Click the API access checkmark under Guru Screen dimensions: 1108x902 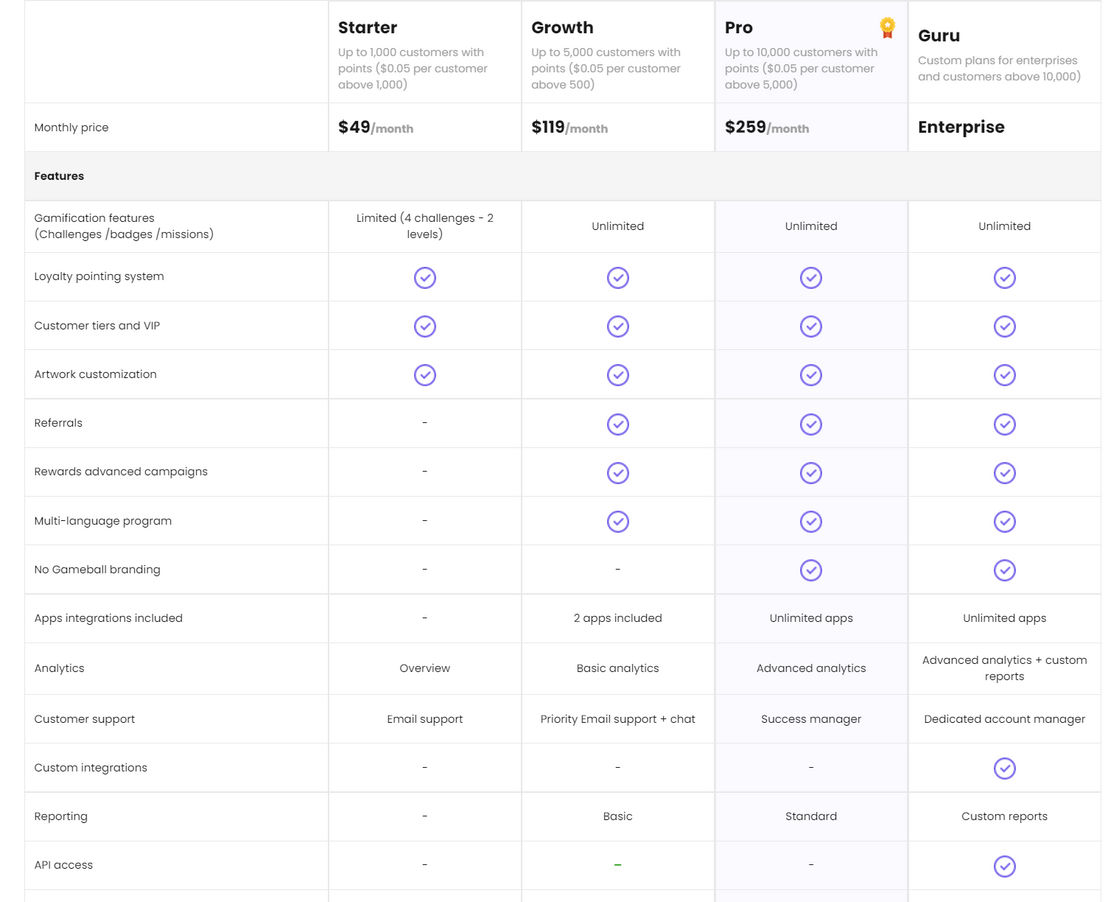(1004, 866)
